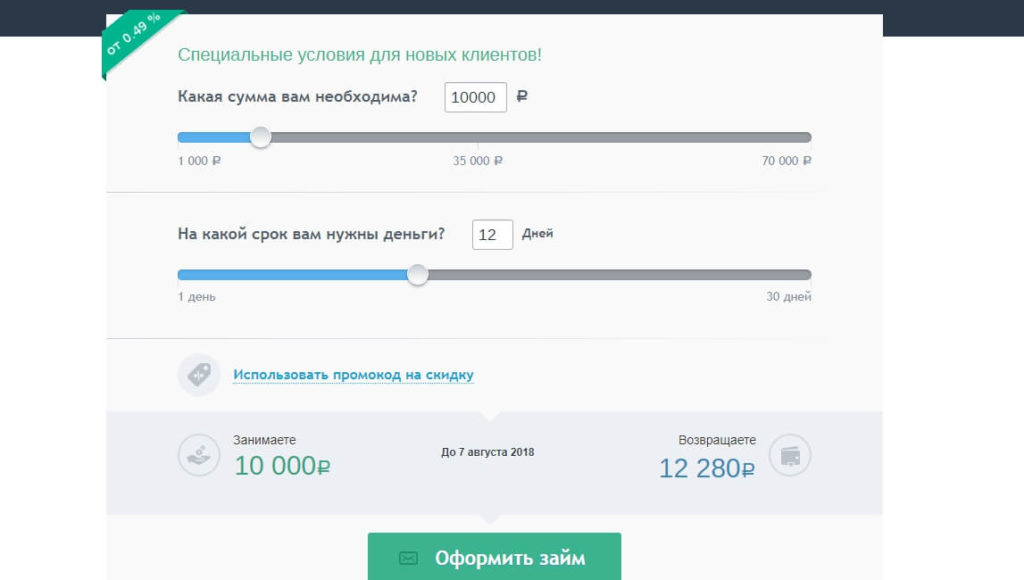
Task: Click the '30 дней' maximum term label
Action: (x=789, y=296)
